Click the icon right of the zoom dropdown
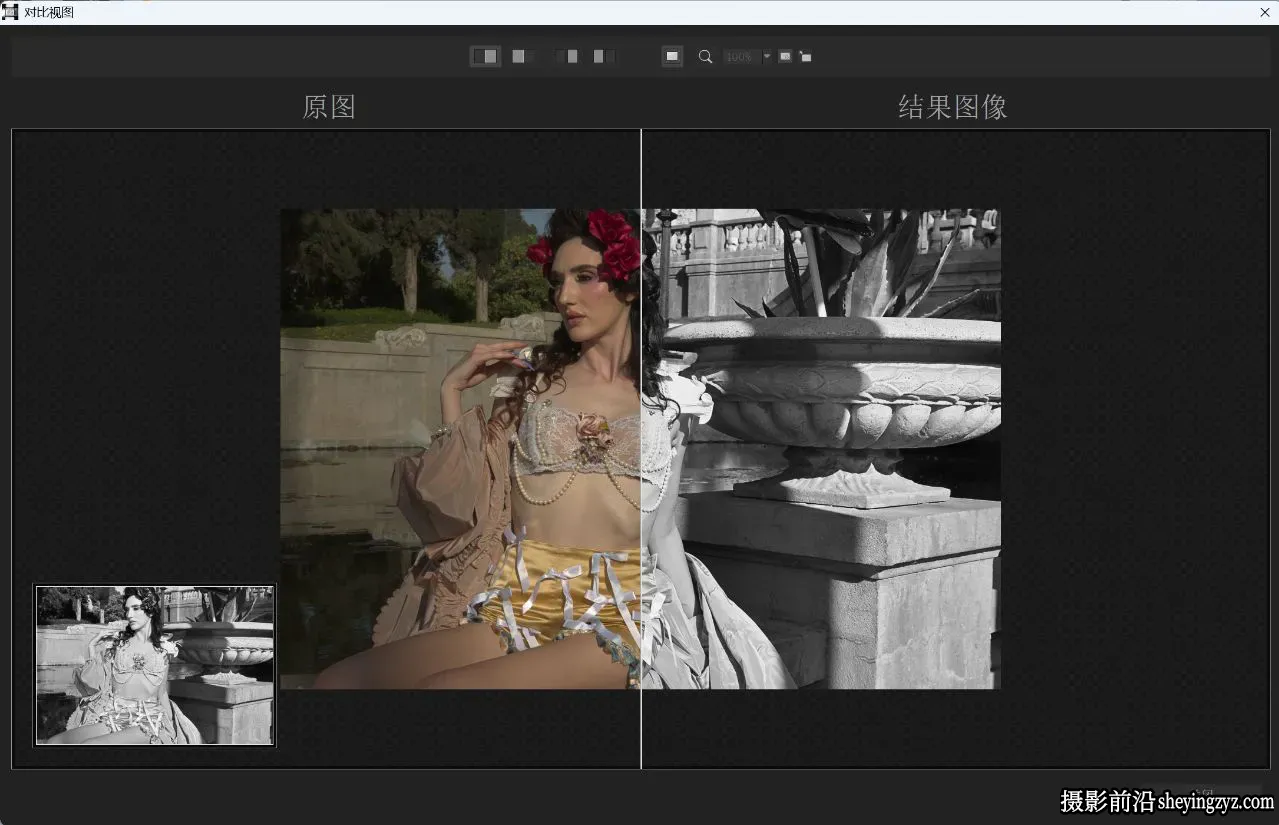Viewport: 1279px width, 825px height. pyautogui.click(x=785, y=57)
